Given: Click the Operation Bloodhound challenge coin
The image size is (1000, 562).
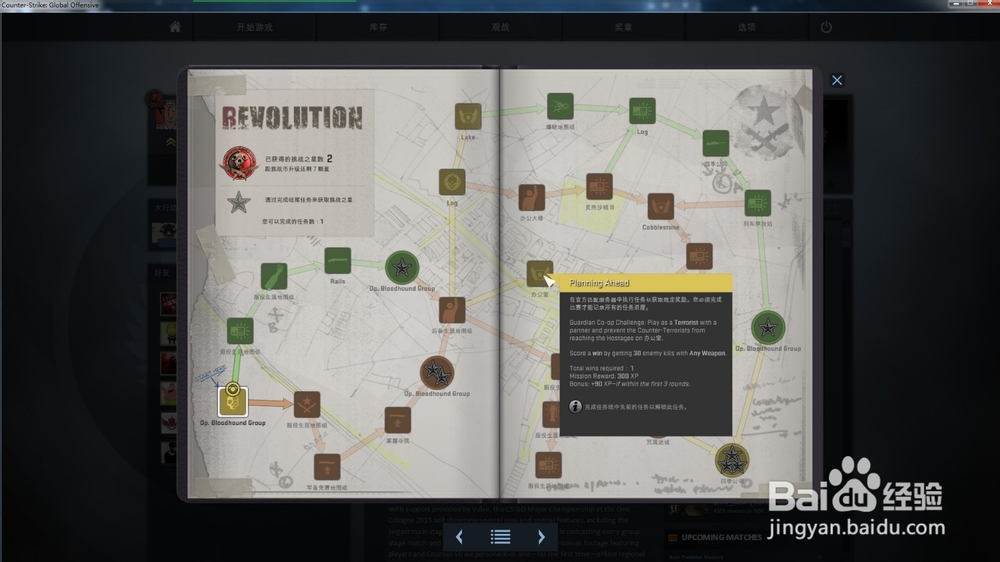Looking at the screenshot, I should coord(239,163).
